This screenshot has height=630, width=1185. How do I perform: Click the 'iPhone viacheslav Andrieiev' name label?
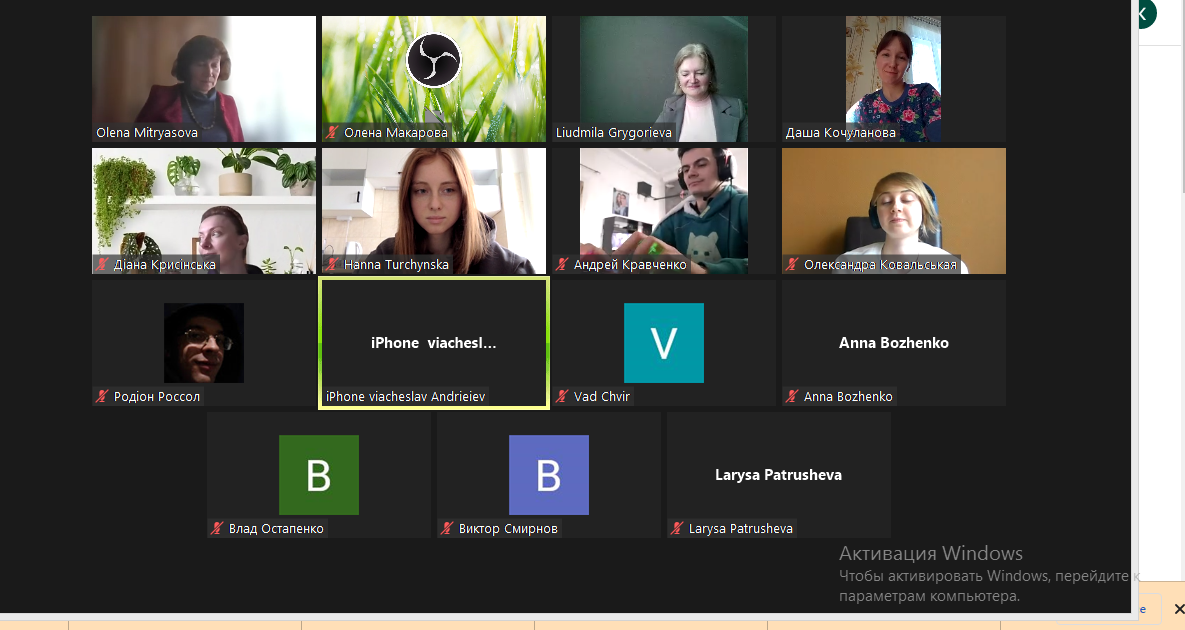click(x=406, y=397)
